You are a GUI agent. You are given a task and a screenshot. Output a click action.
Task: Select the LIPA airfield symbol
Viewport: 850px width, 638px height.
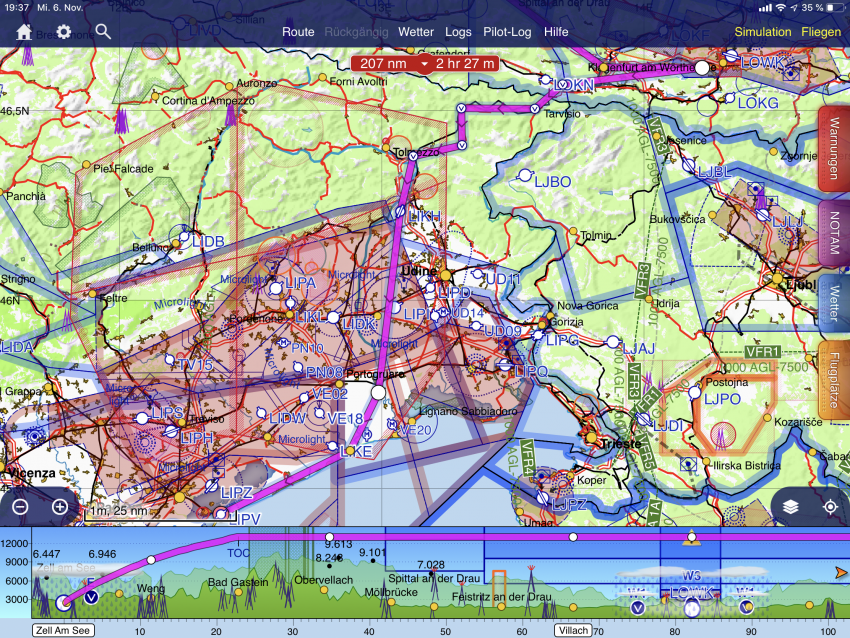click(x=276, y=288)
